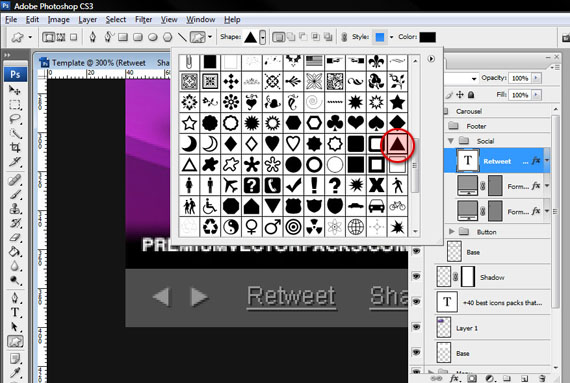Open the Image menu

pyautogui.click(x=59, y=20)
